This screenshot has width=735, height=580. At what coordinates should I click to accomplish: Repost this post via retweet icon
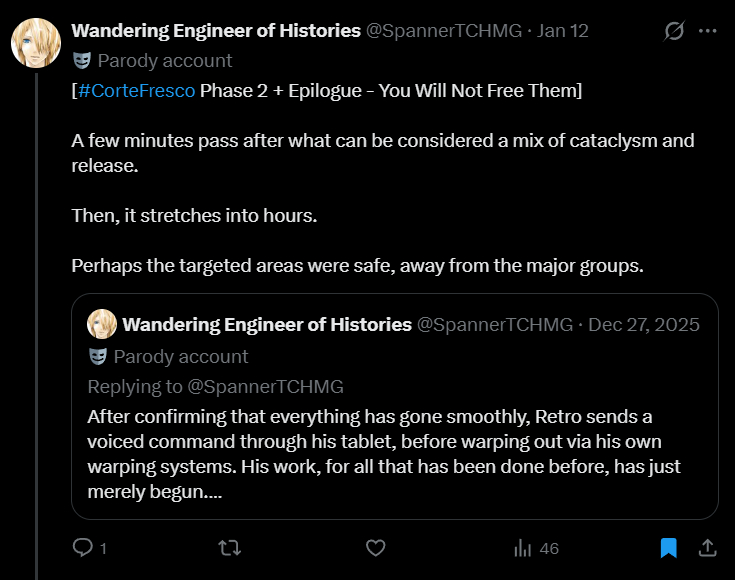click(x=229, y=548)
